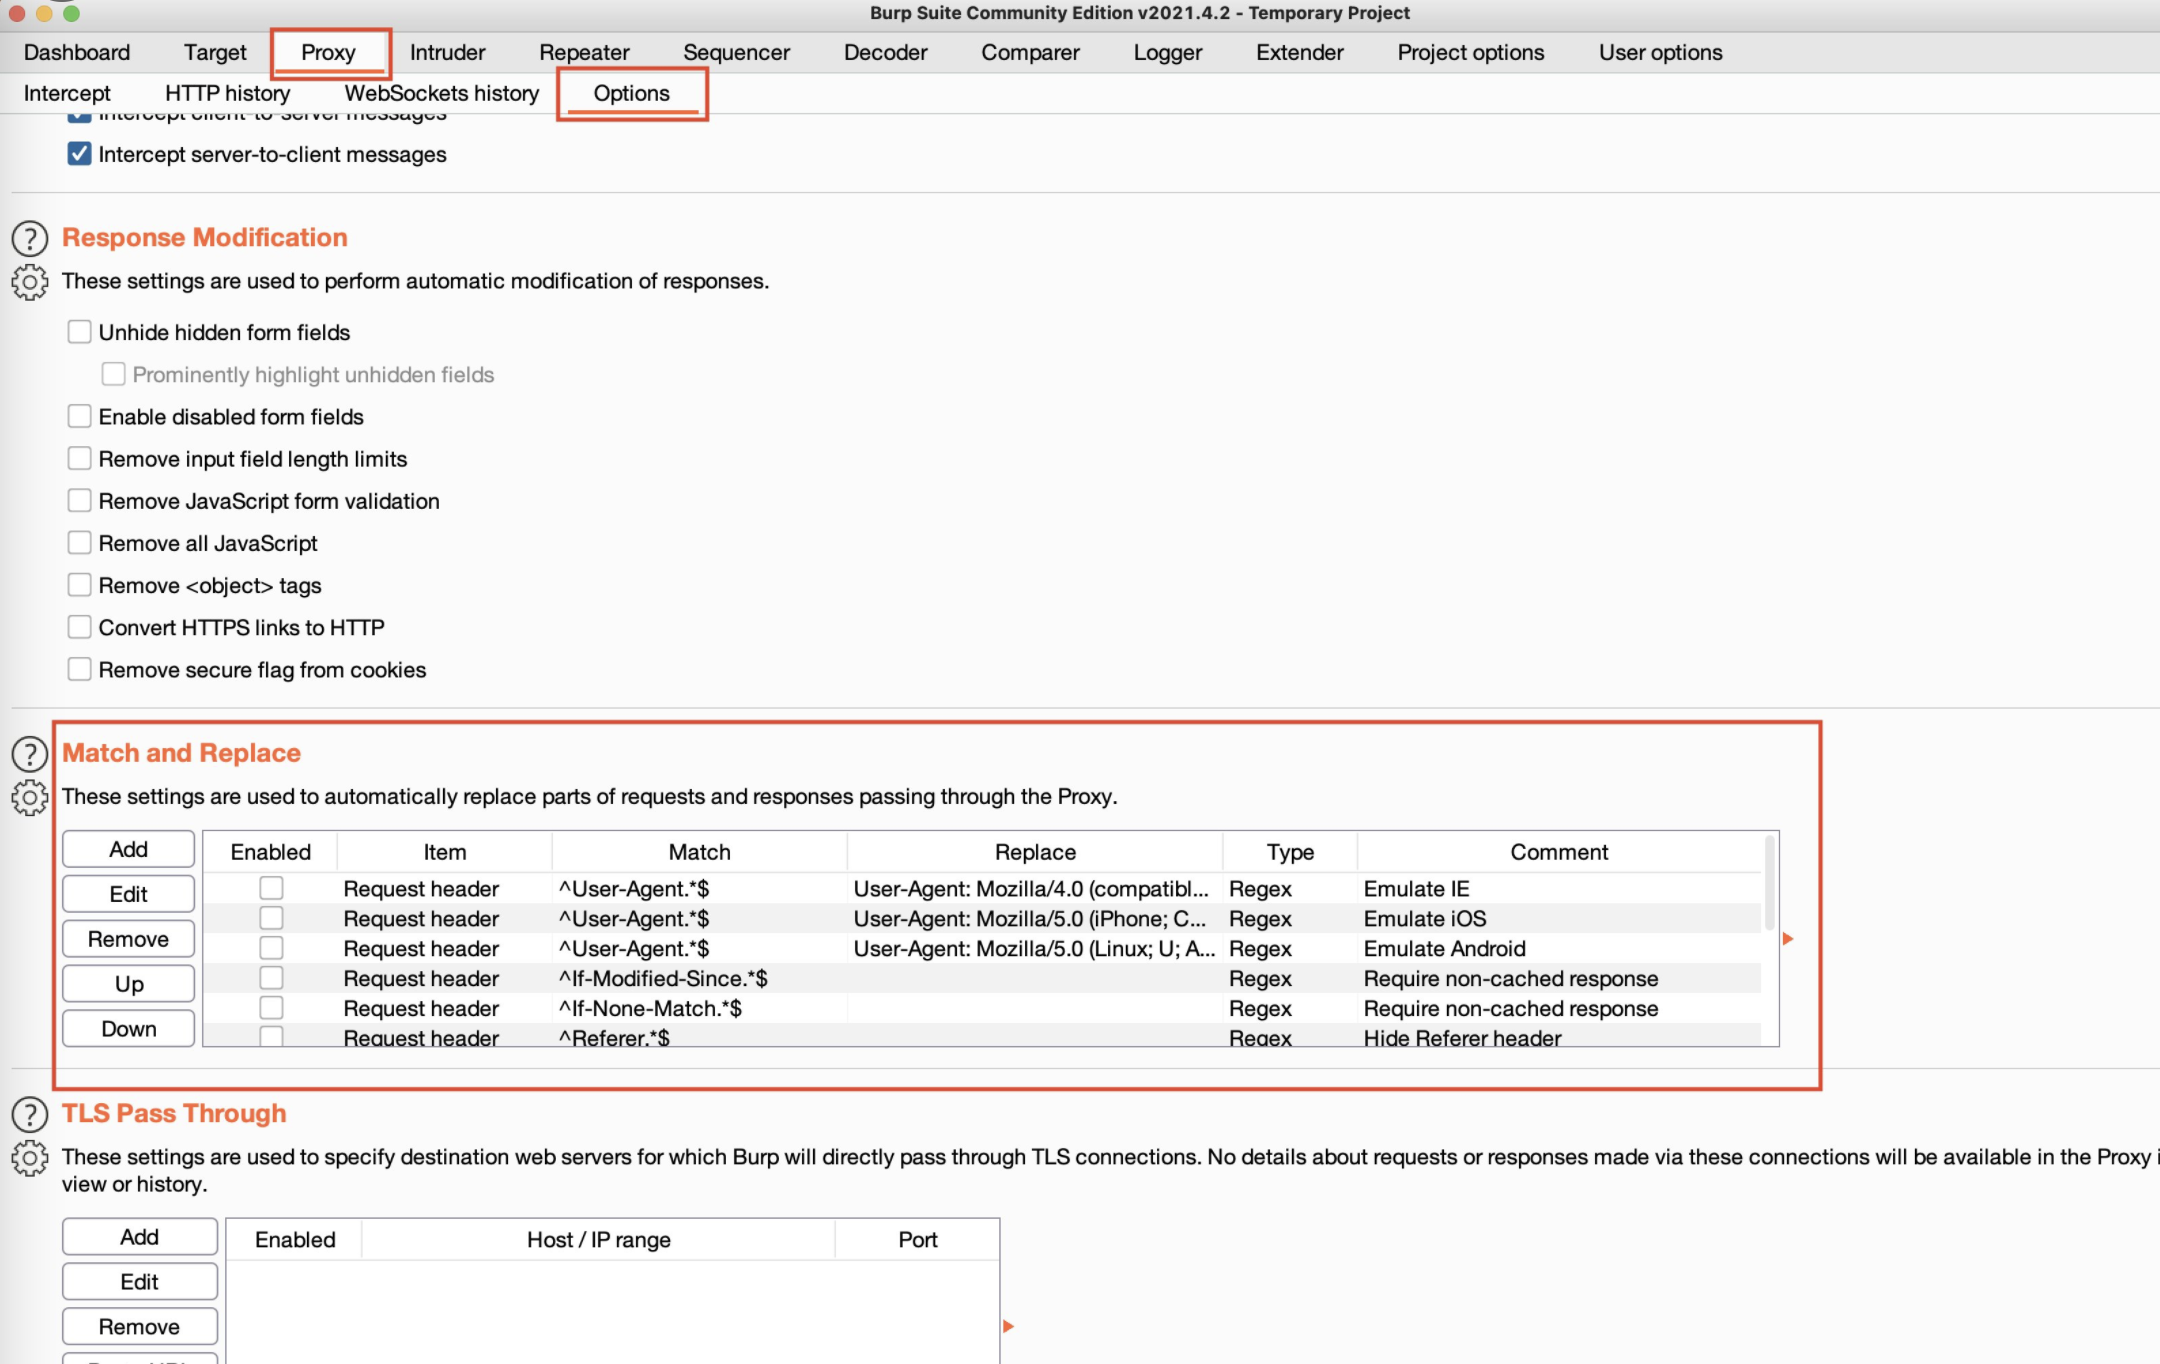Viewport: 2160px width, 1364px height.
Task: Expand Match and Replace table orange arrow
Action: coord(1788,939)
